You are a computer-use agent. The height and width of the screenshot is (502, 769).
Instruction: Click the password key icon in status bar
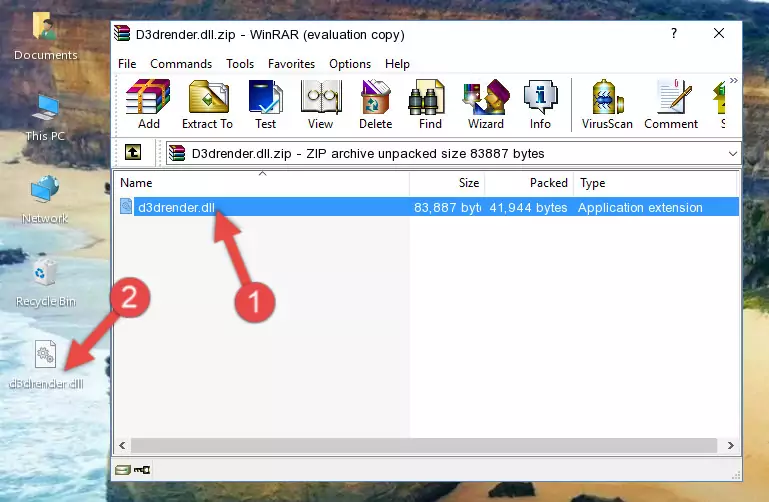click(142, 470)
